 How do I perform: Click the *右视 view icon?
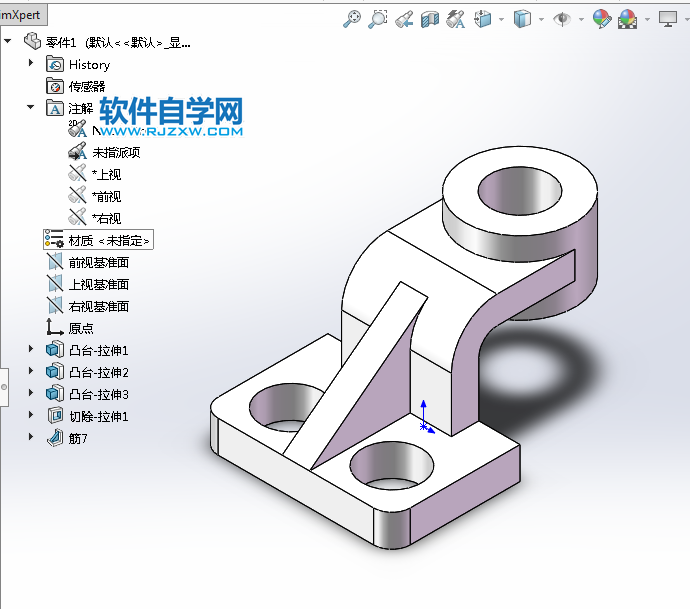77,217
